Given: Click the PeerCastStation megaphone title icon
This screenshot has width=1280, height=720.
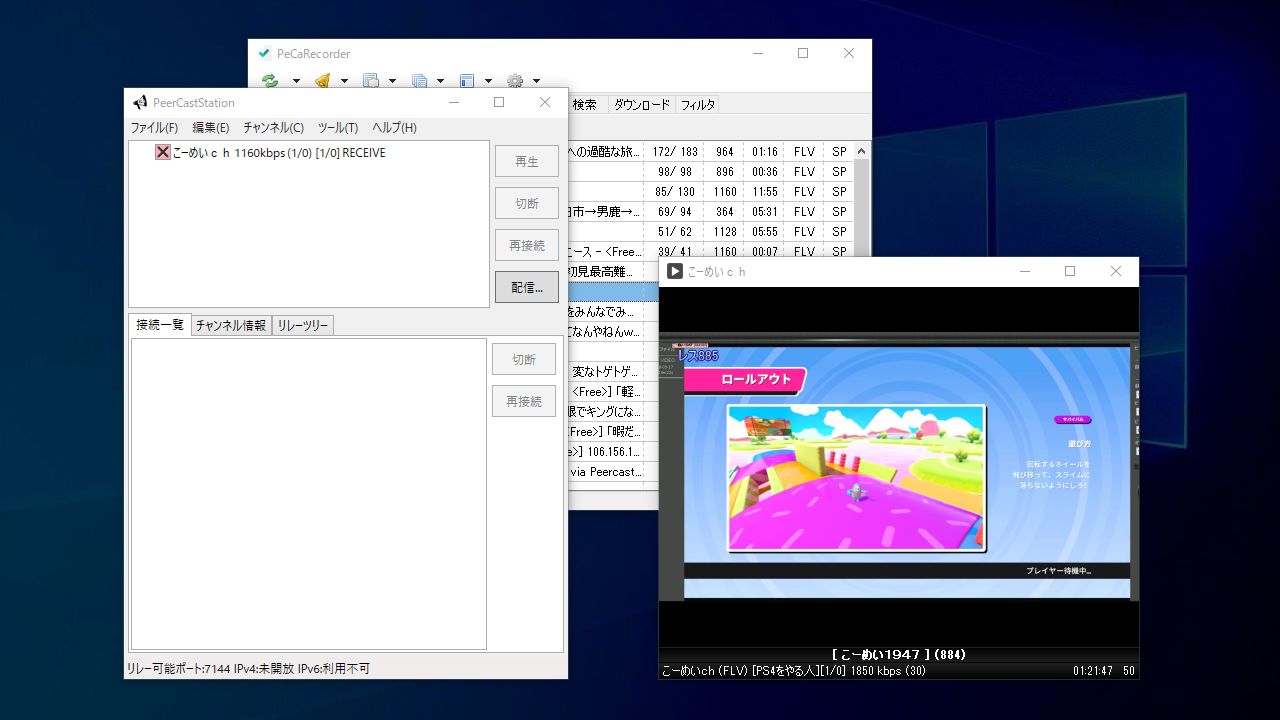Looking at the screenshot, I should point(140,102).
